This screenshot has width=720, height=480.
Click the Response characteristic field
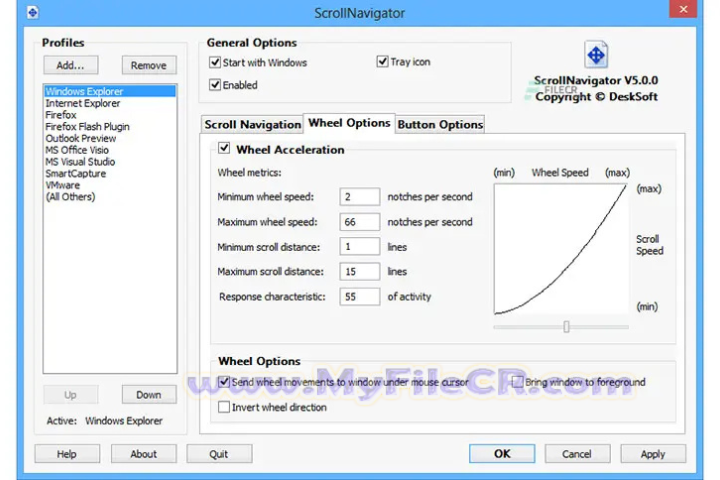360,297
